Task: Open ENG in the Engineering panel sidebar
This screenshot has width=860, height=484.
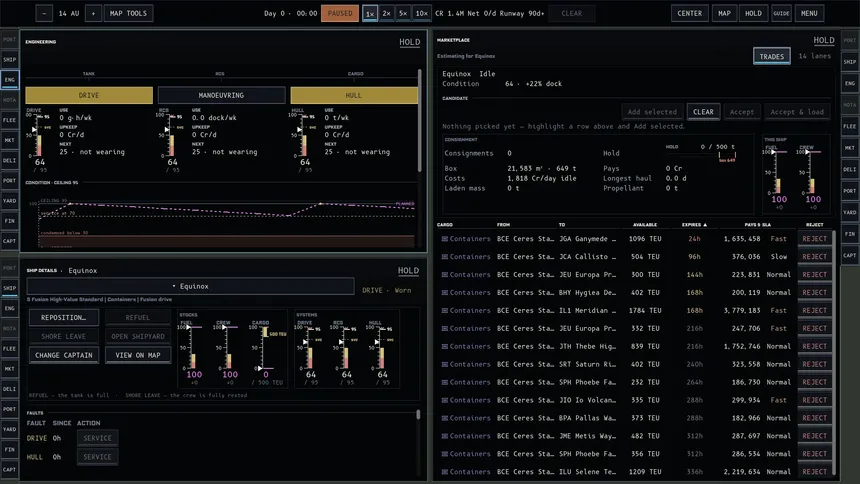Action: (x=9, y=80)
